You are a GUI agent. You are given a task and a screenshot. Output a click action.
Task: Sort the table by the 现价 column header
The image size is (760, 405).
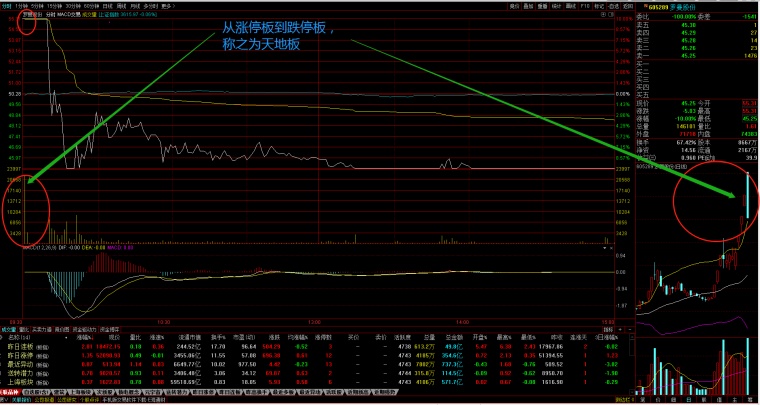(114, 337)
